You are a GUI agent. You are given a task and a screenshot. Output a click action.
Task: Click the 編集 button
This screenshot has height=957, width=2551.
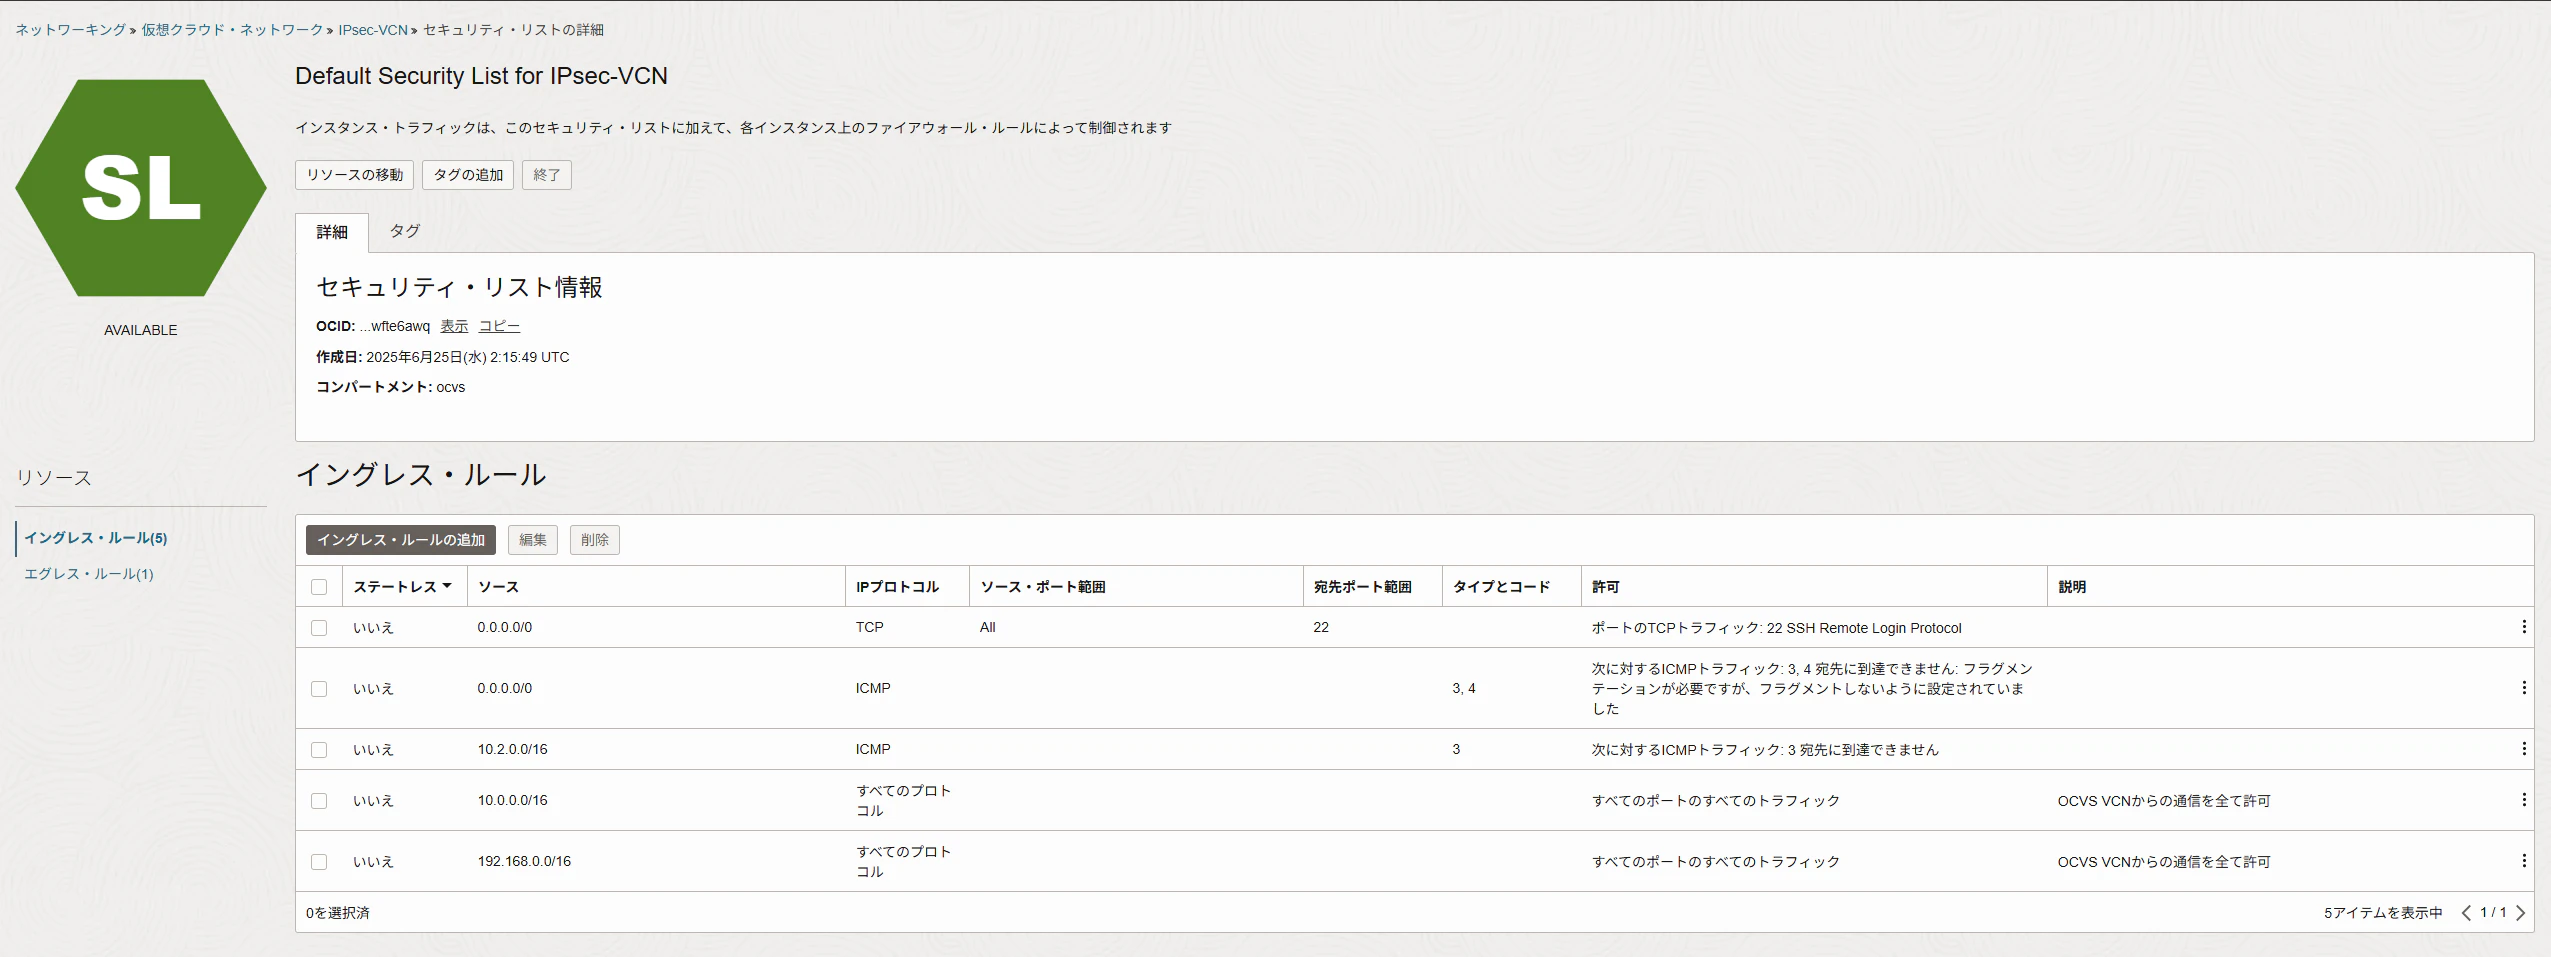[533, 540]
